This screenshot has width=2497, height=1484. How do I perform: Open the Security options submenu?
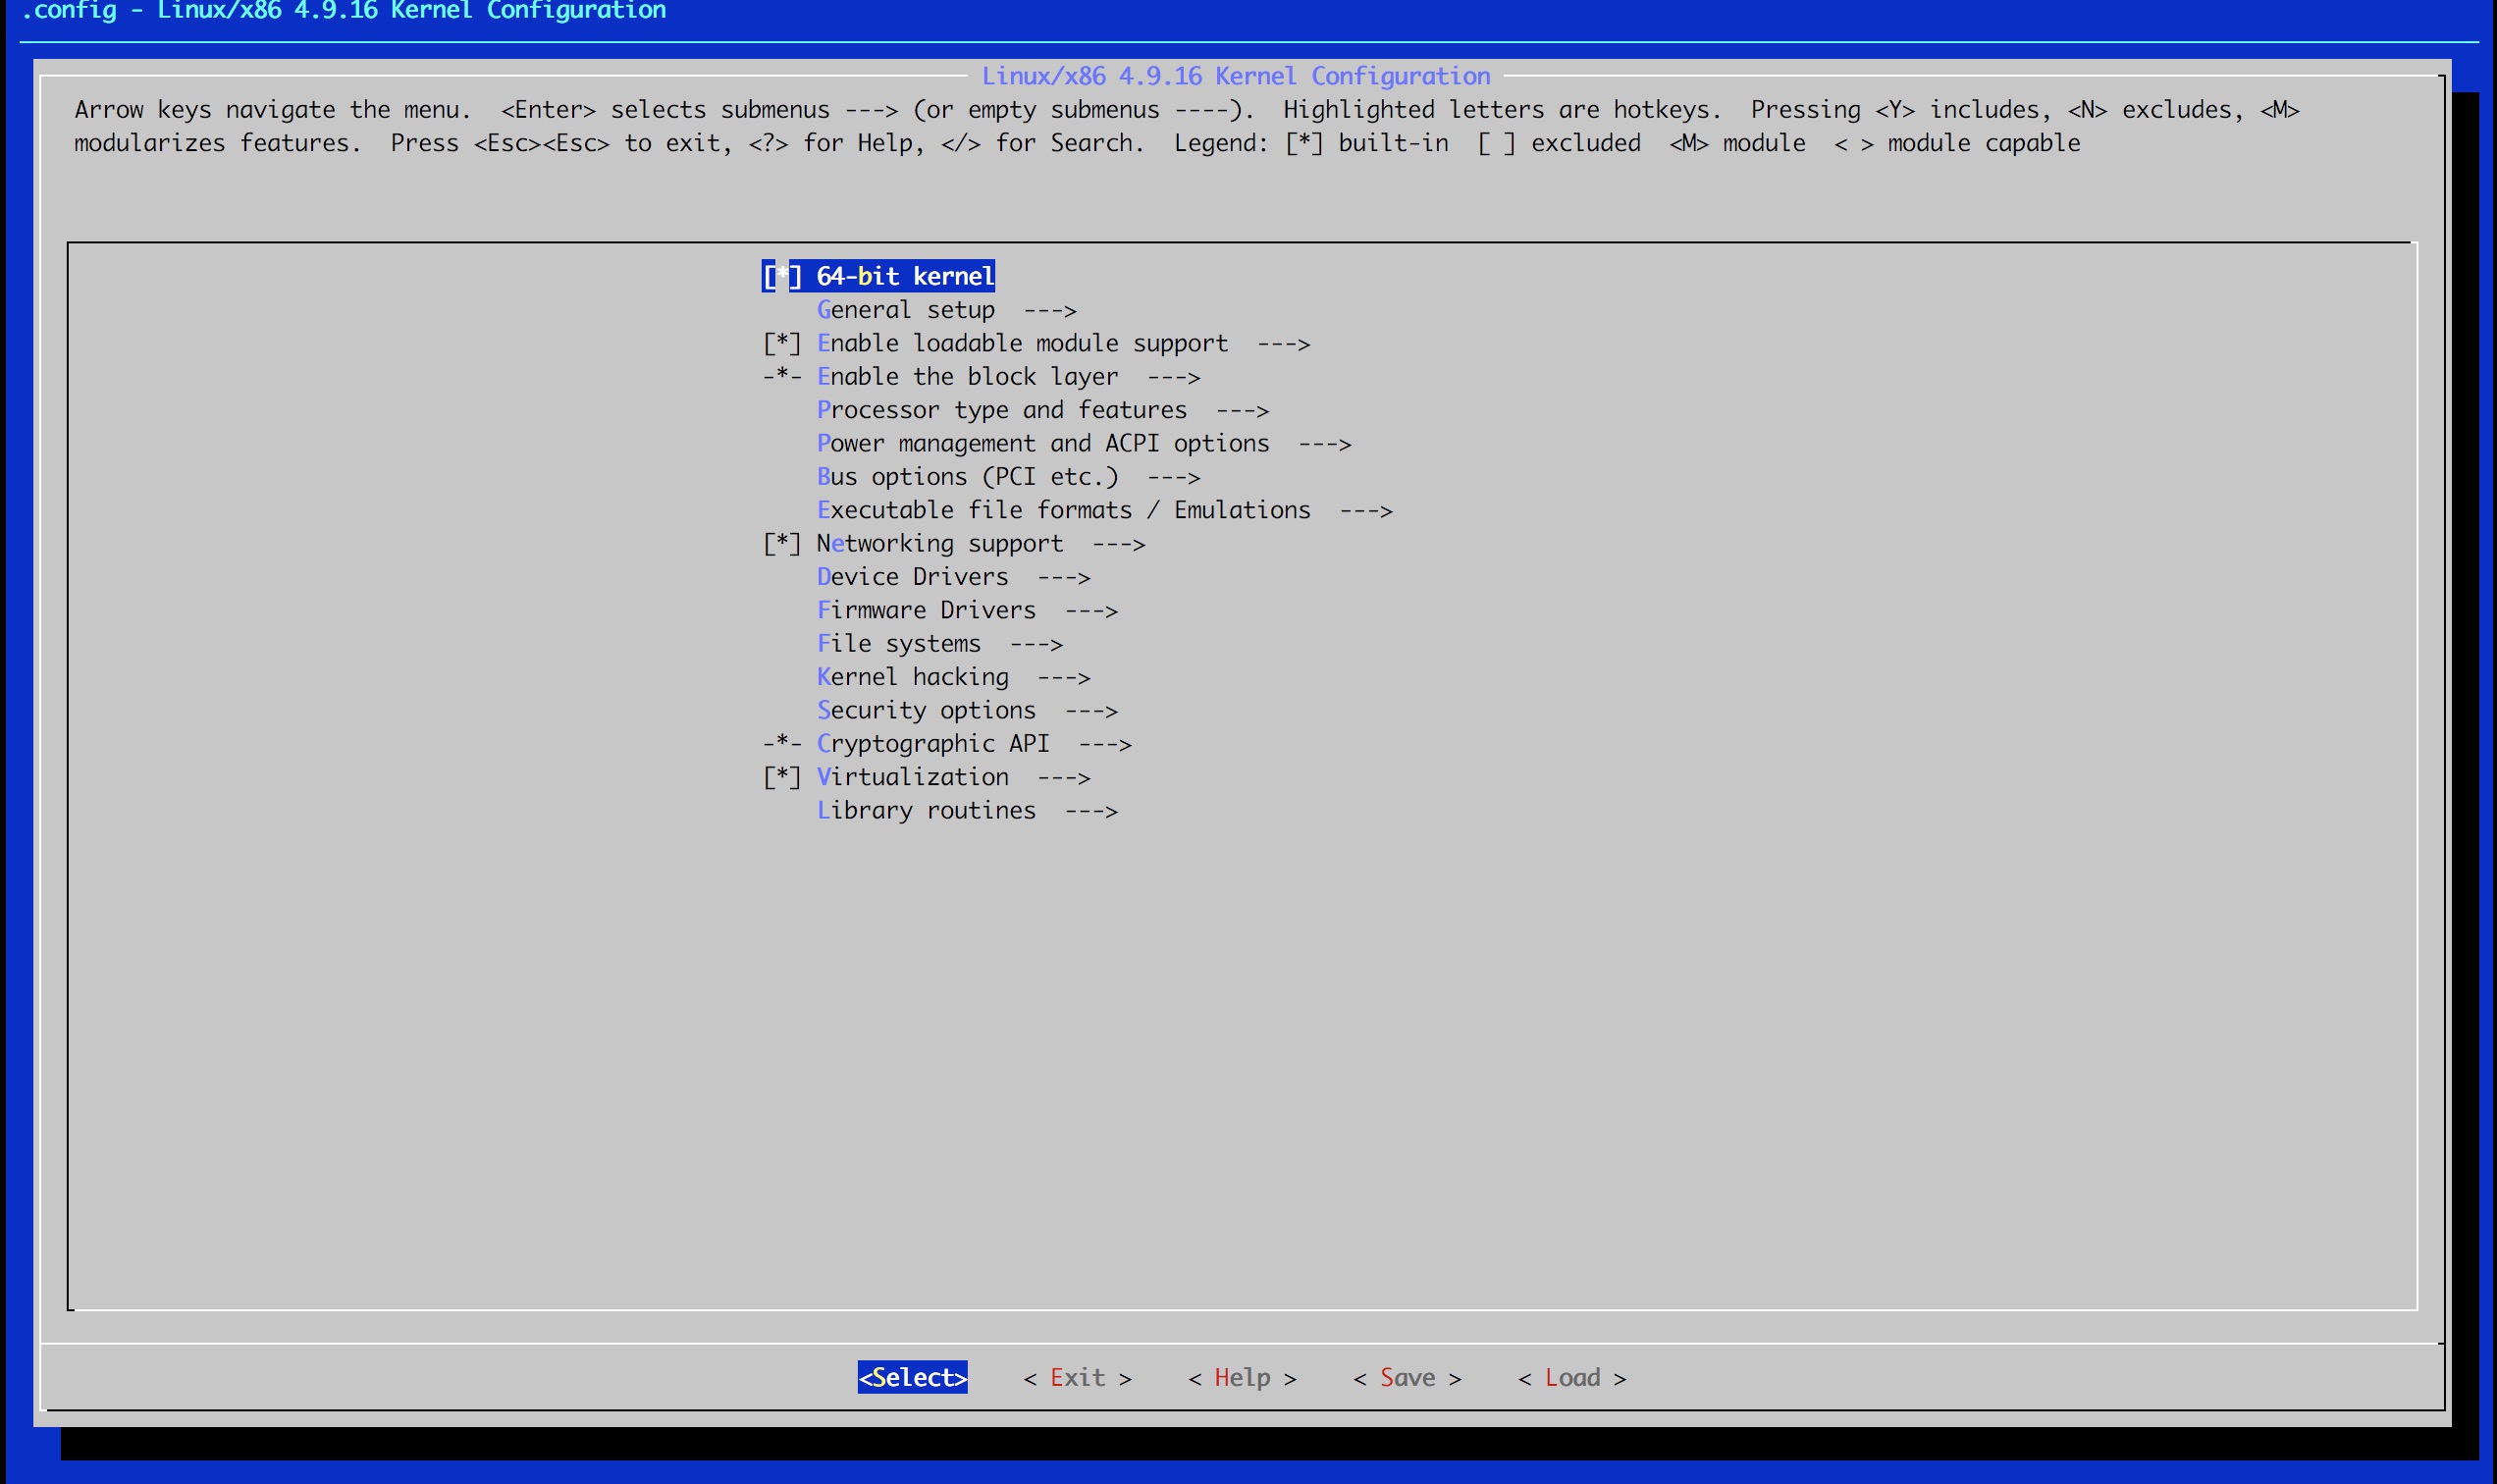click(x=967, y=710)
